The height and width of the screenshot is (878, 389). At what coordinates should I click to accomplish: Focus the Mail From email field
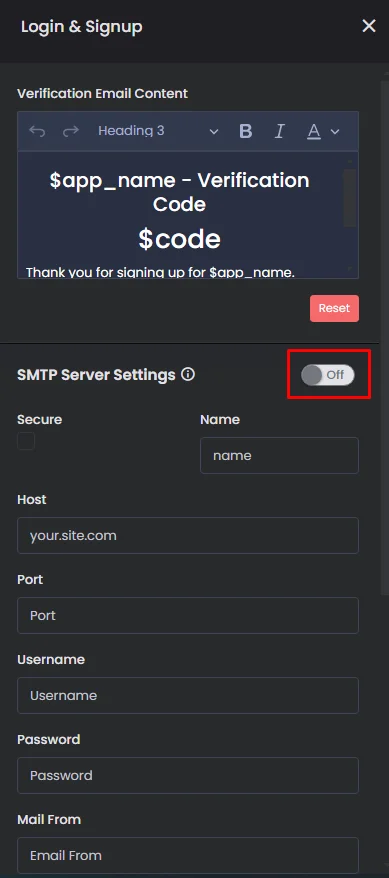pyautogui.click(x=188, y=856)
